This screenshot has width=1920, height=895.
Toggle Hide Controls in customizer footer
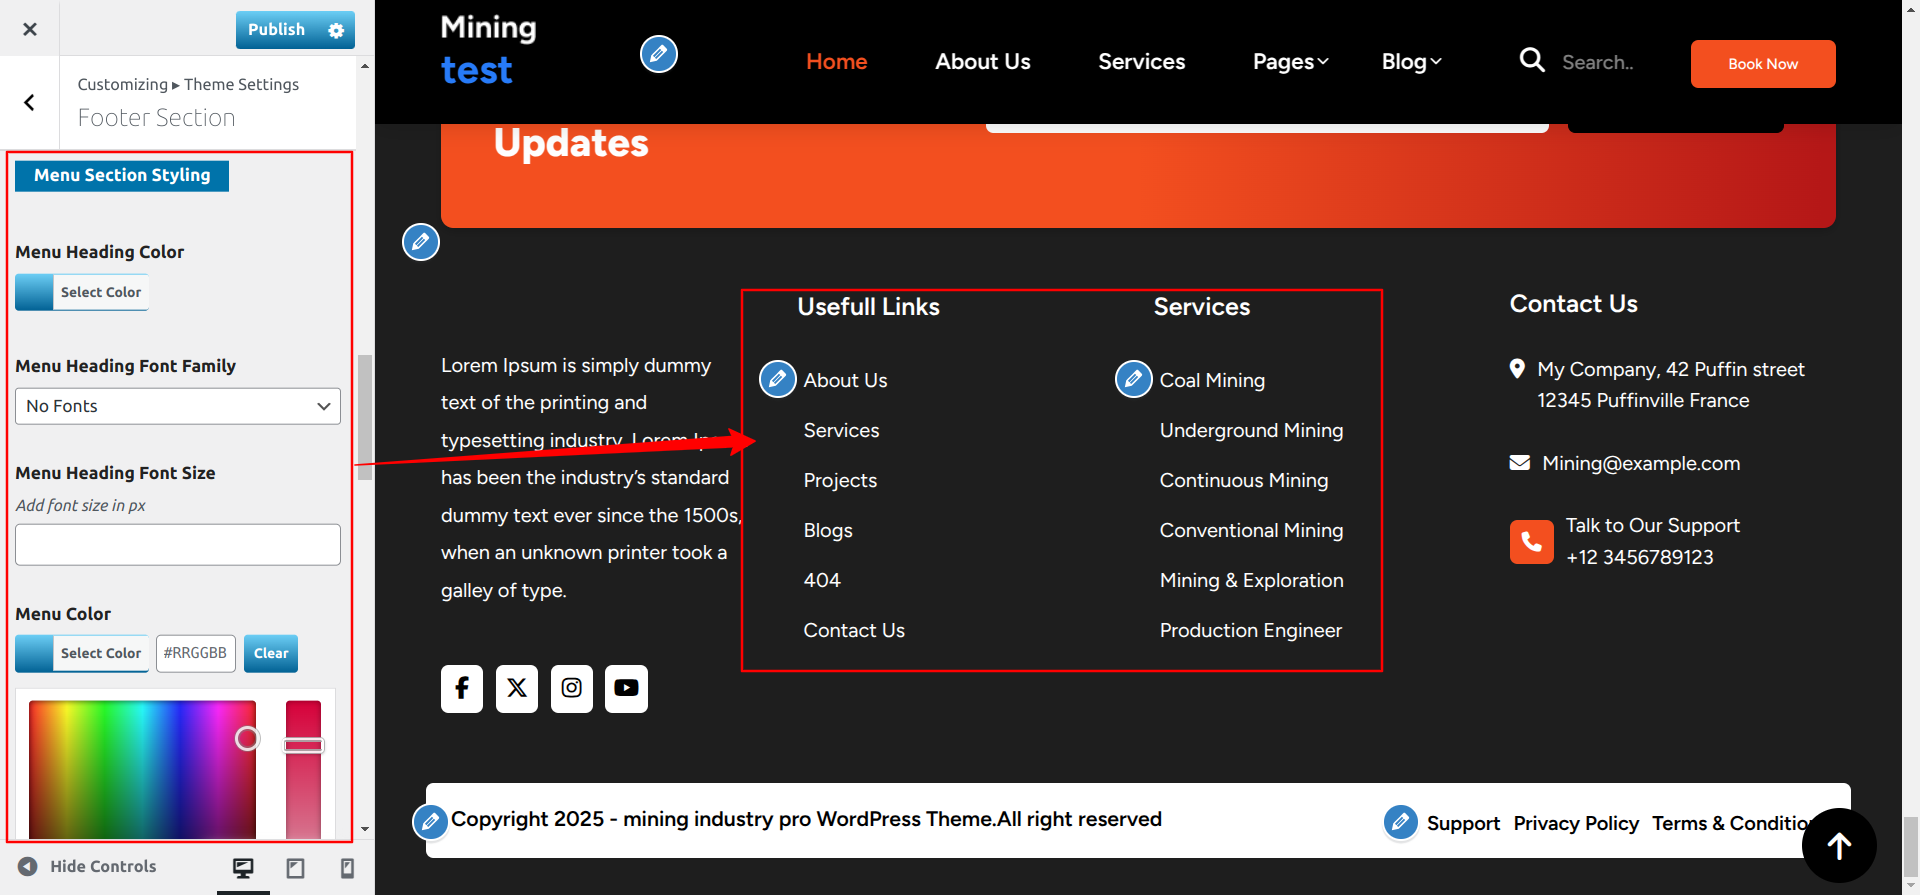click(x=88, y=867)
